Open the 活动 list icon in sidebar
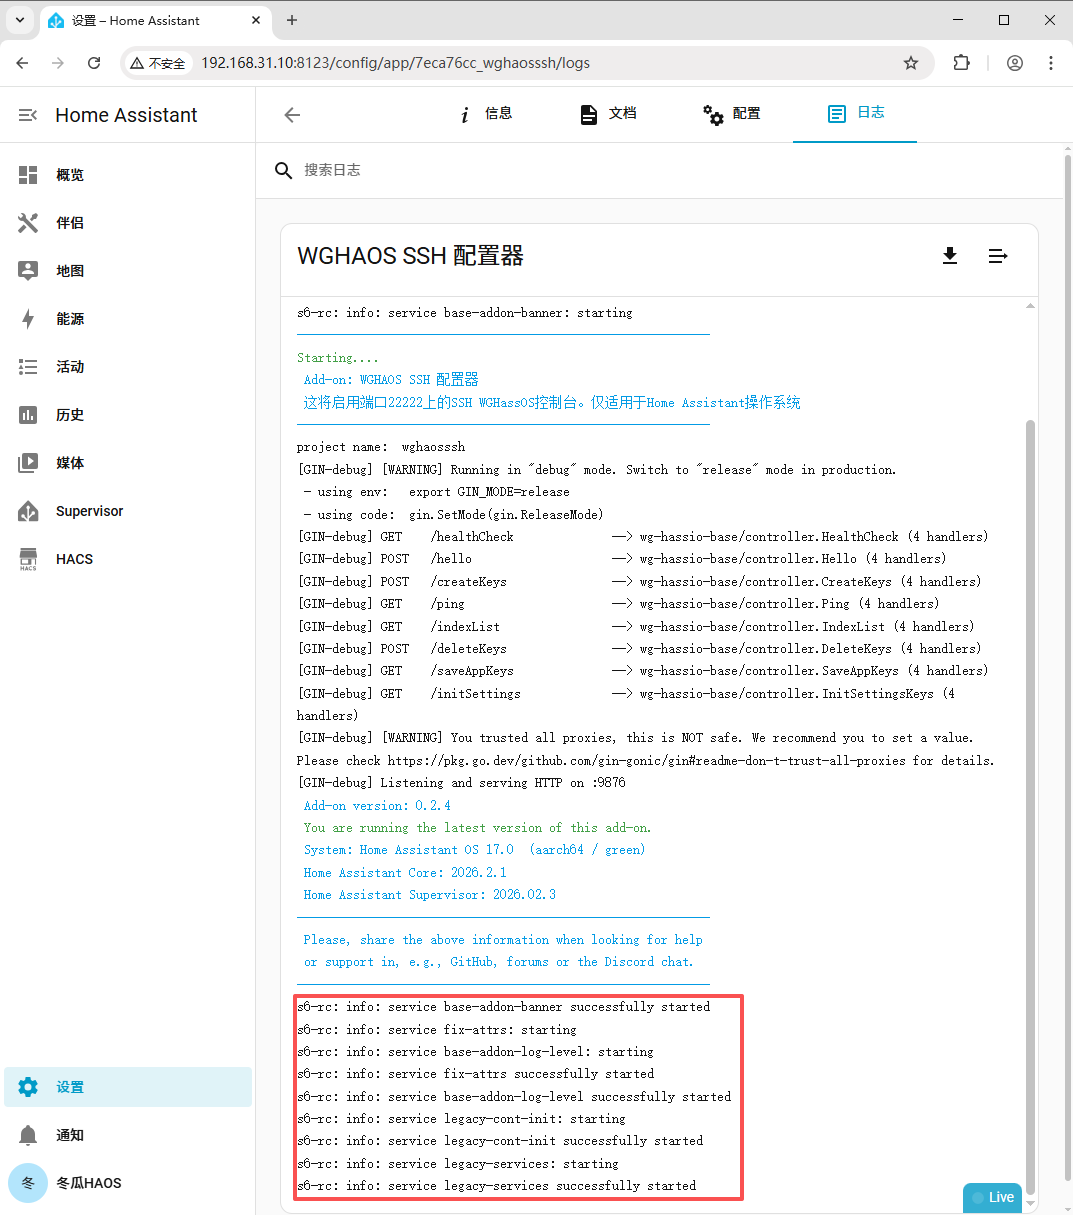 (28, 367)
